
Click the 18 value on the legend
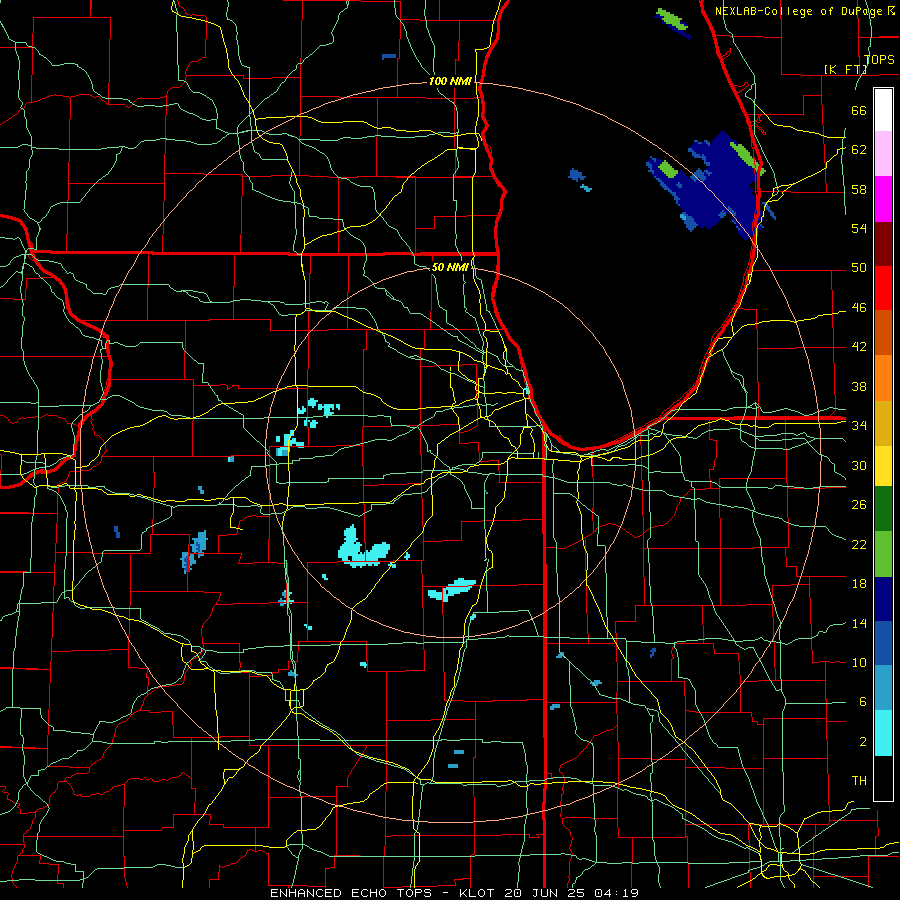(x=859, y=584)
